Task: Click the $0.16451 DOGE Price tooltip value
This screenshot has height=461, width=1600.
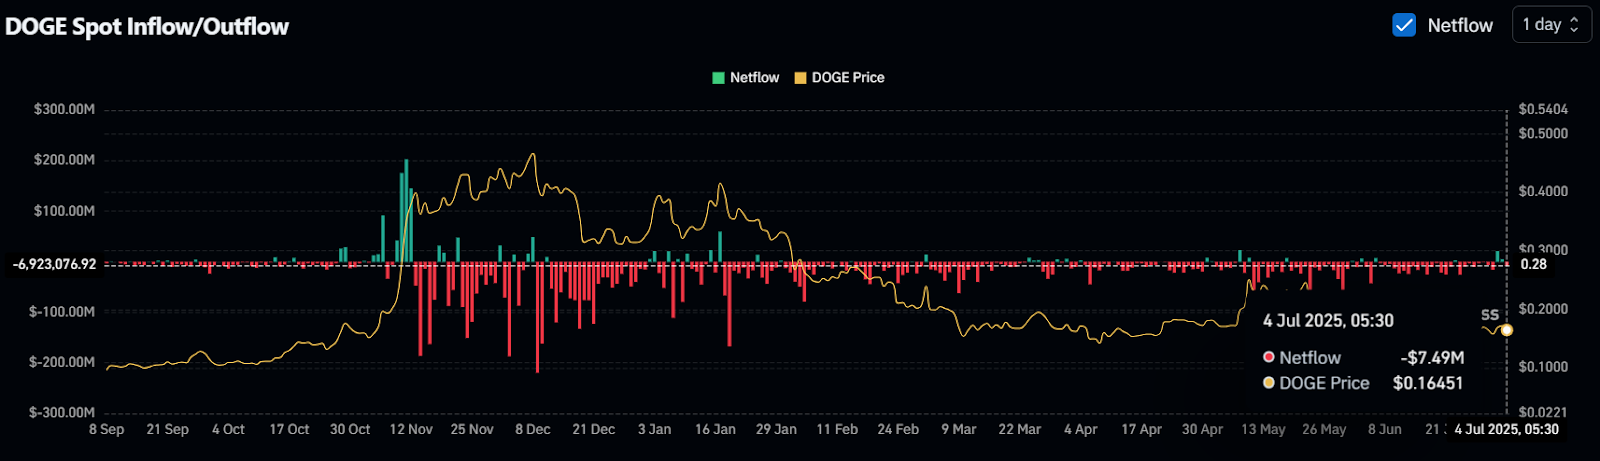Action: (1428, 383)
